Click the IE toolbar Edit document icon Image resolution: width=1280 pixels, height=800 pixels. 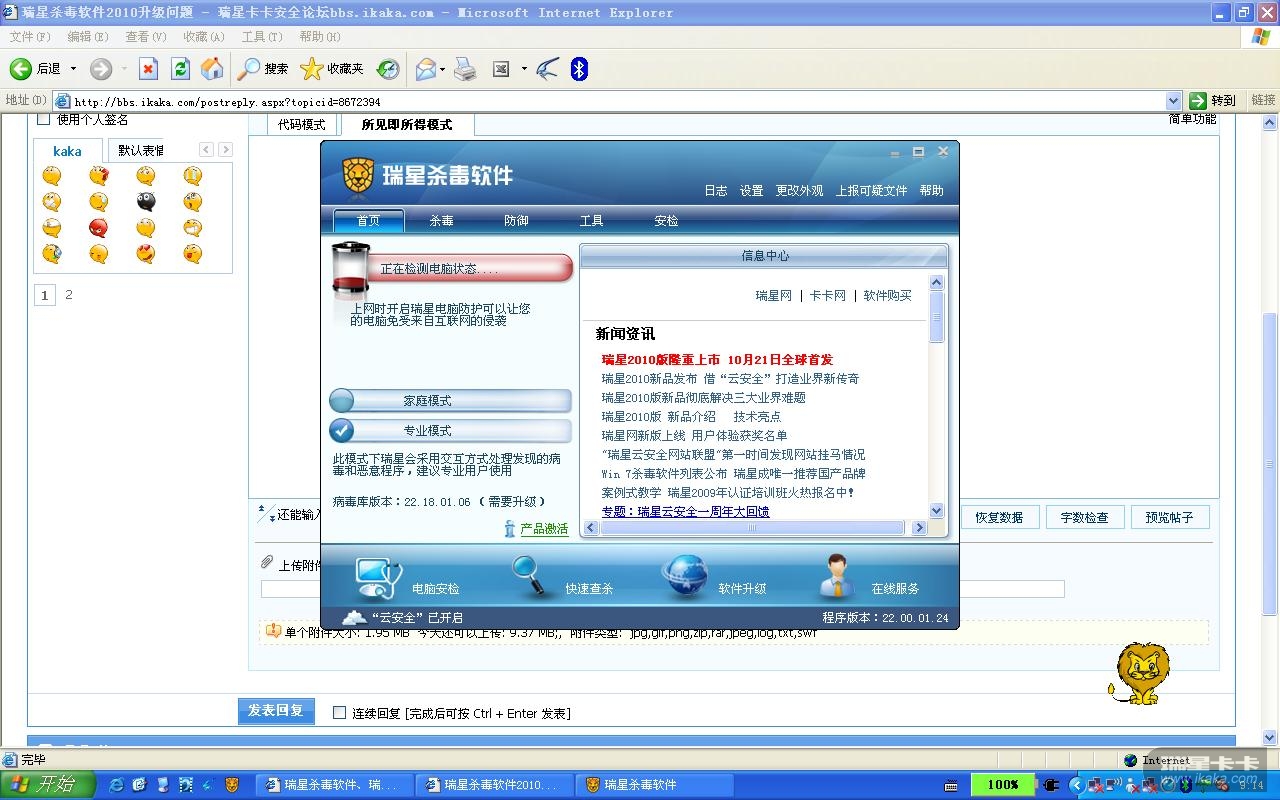point(501,69)
